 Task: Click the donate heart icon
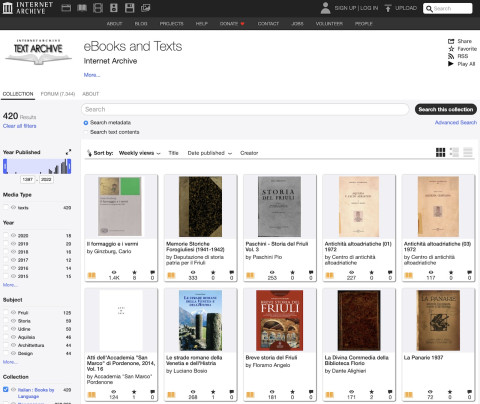click(242, 24)
